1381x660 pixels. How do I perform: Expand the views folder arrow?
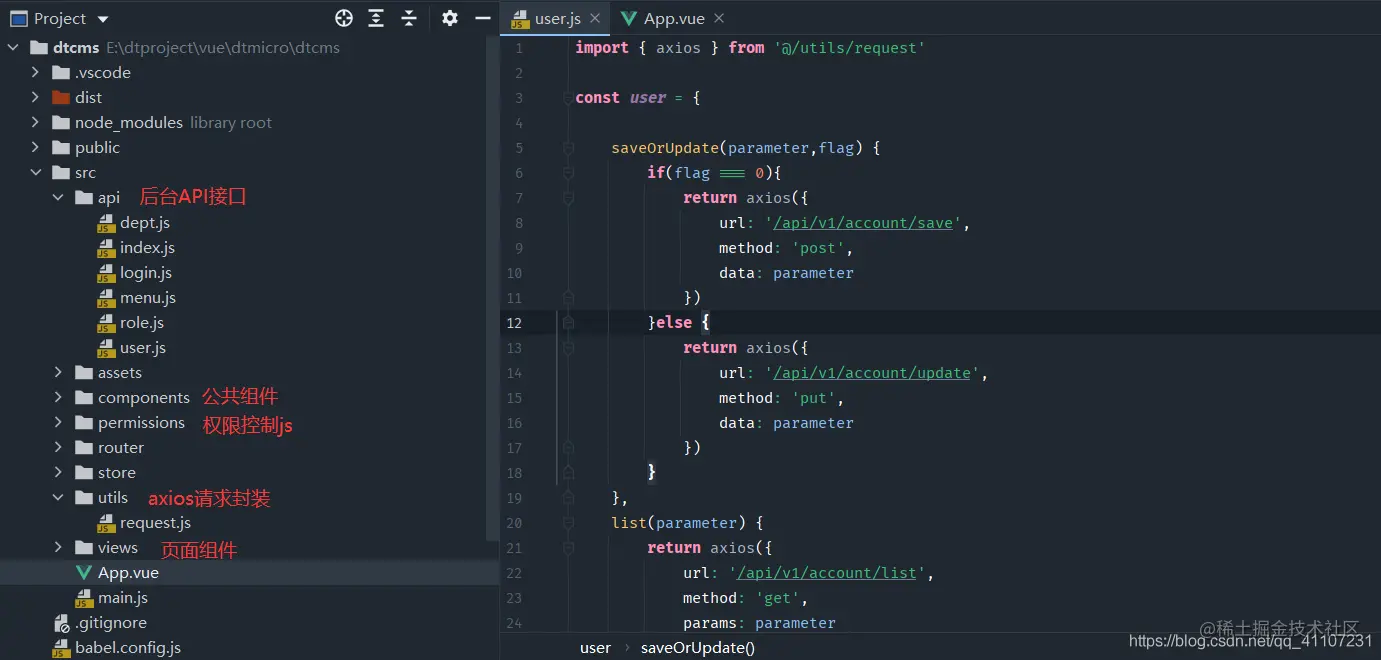58,547
